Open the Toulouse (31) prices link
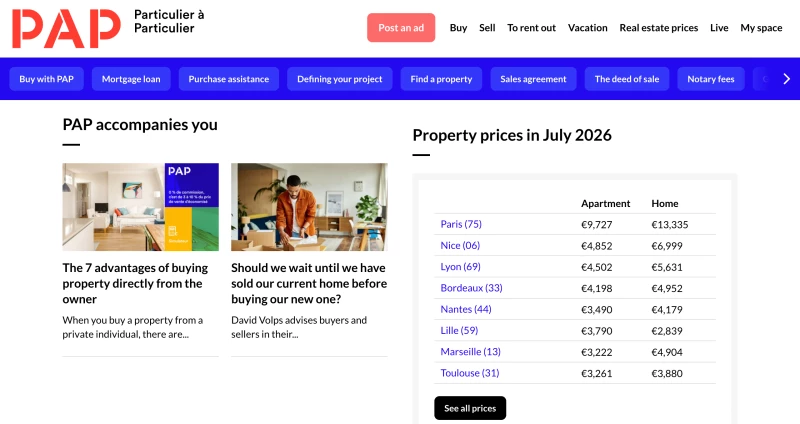The width and height of the screenshot is (800, 424). [x=469, y=373]
